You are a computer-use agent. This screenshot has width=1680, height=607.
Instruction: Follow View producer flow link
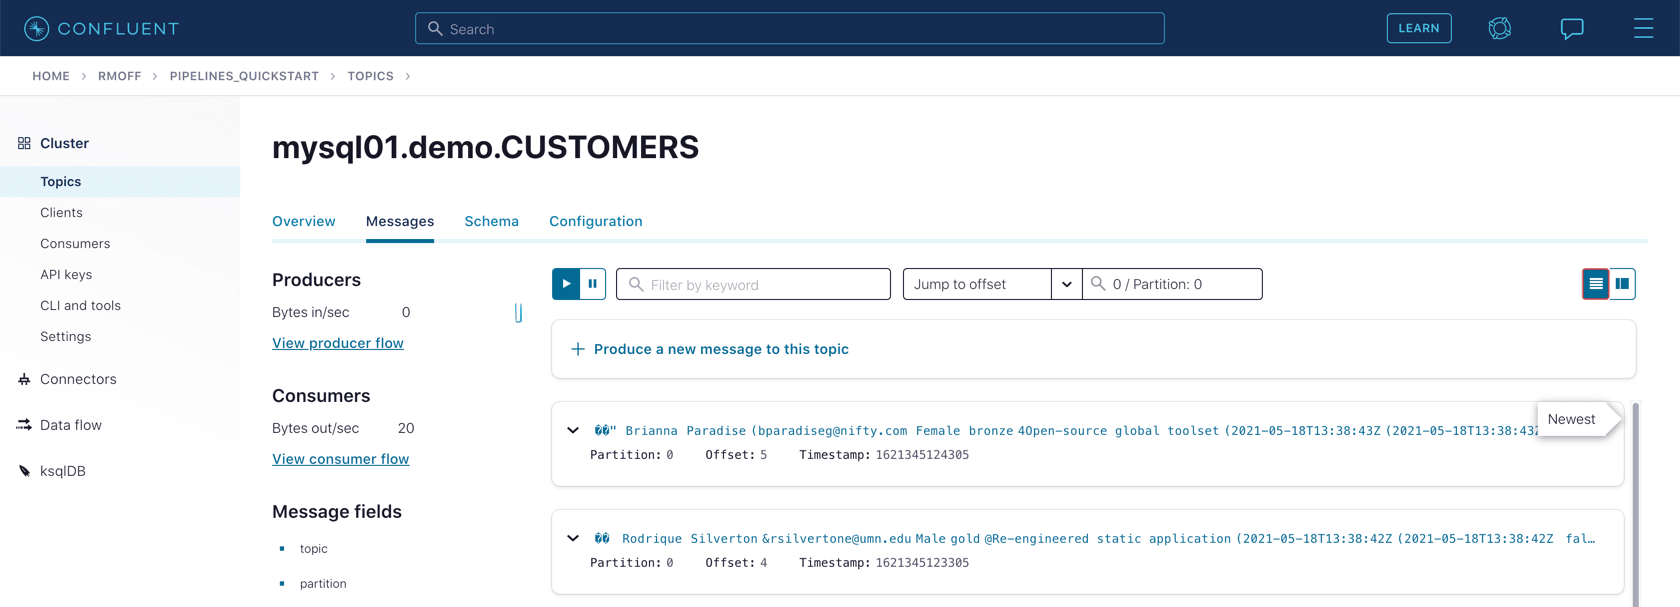(x=338, y=343)
